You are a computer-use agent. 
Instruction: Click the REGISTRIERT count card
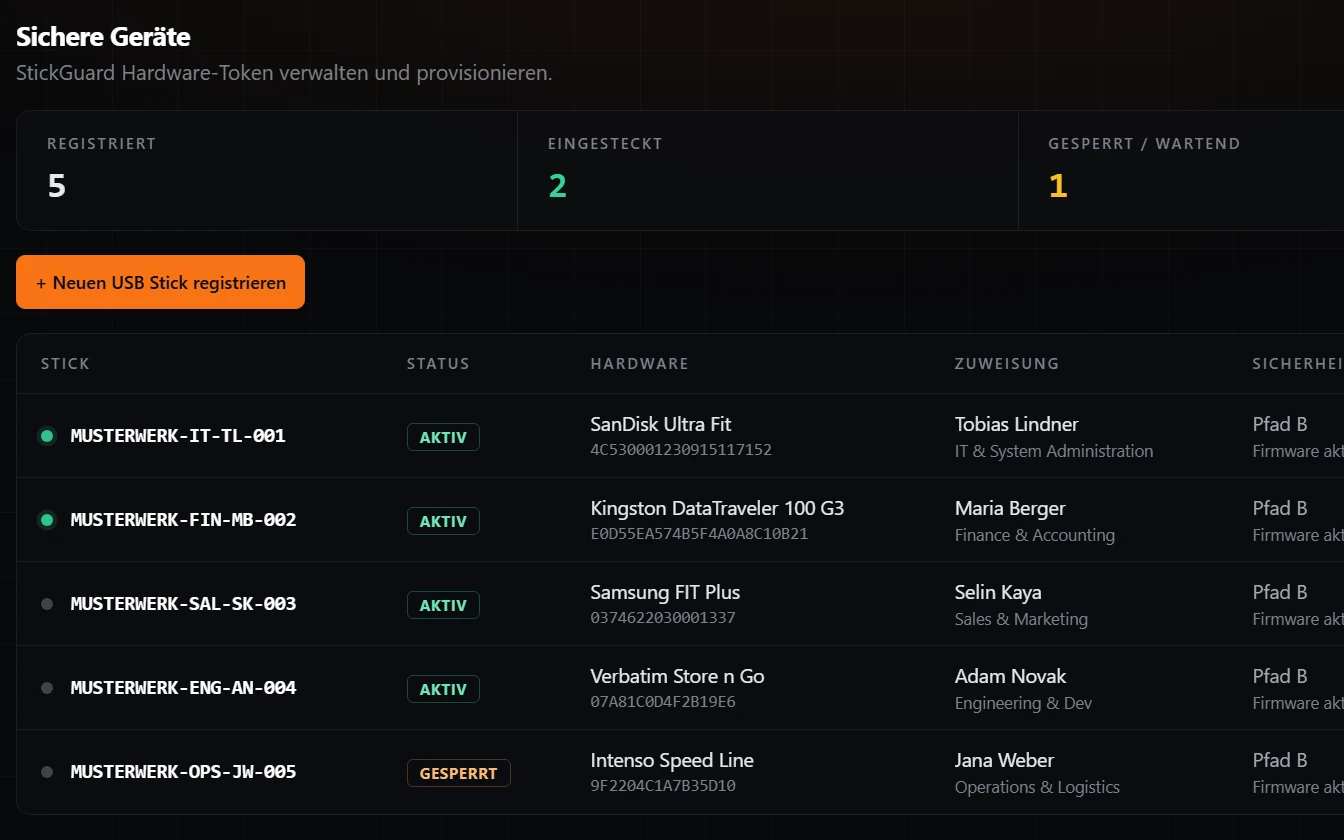point(267,171)
